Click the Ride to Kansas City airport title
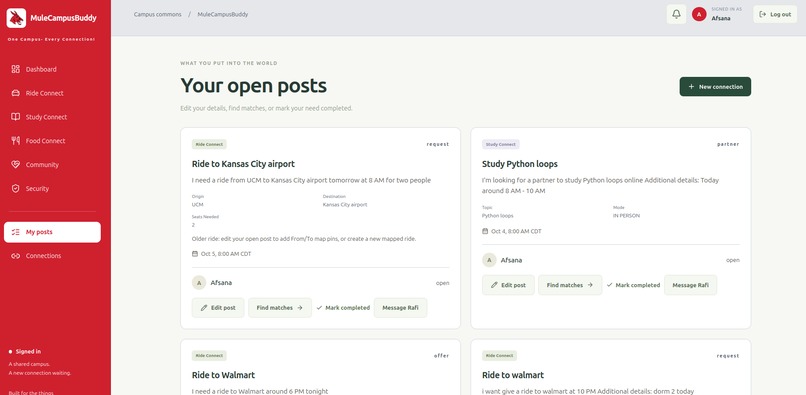 [243, 164]
